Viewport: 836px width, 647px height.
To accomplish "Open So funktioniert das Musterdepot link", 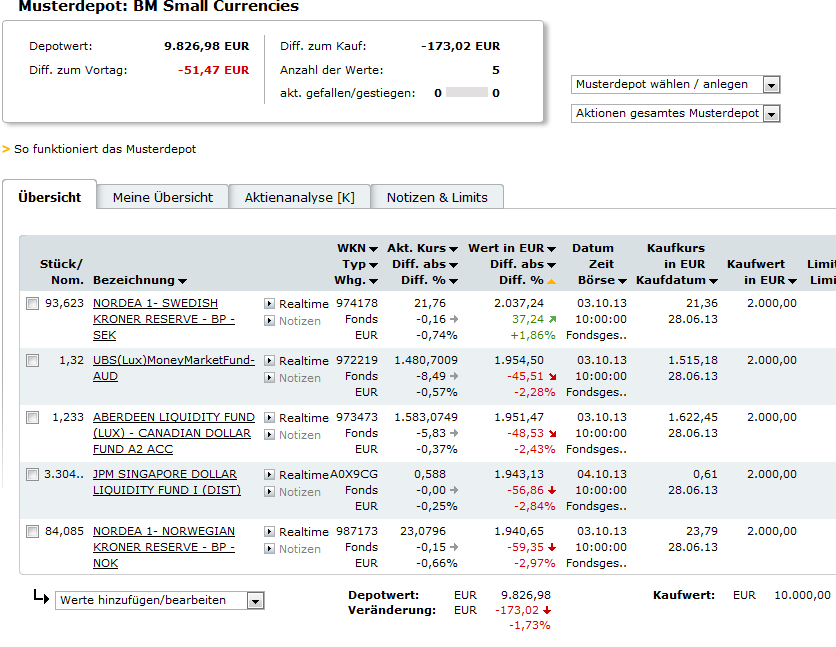I will tap(105, 149).
